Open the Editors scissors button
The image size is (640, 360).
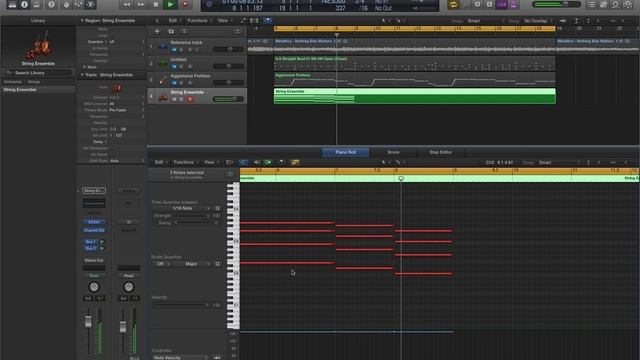90,4
